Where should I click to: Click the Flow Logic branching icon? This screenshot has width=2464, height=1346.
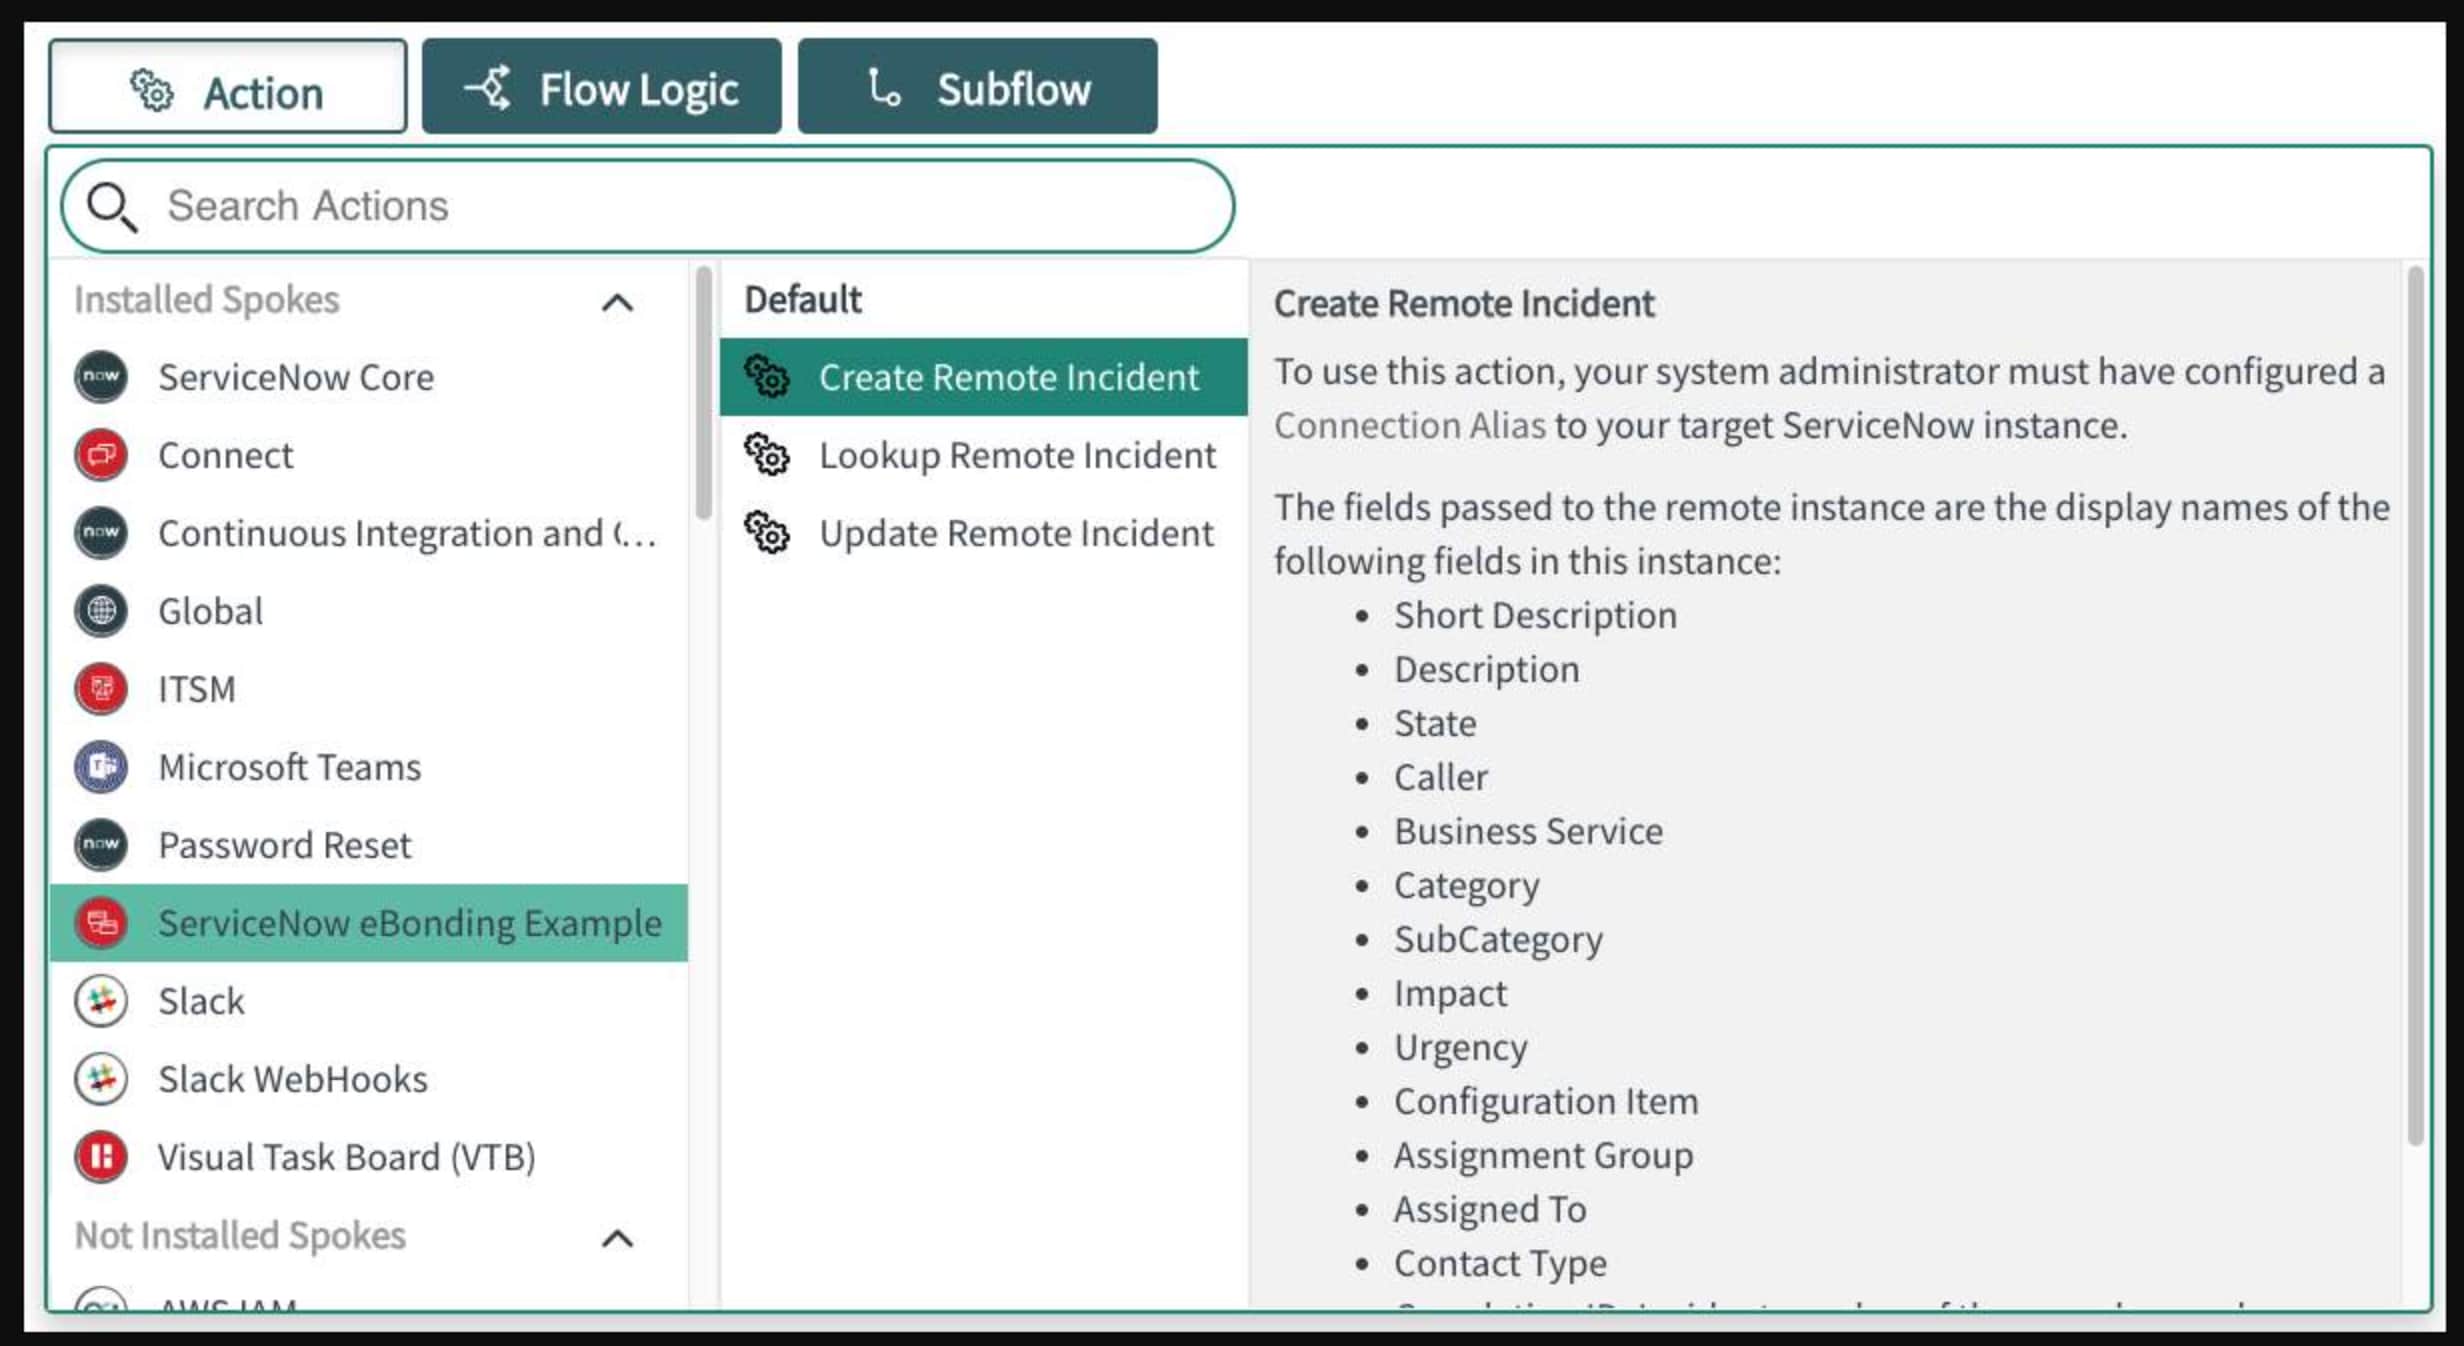point(489,88)
